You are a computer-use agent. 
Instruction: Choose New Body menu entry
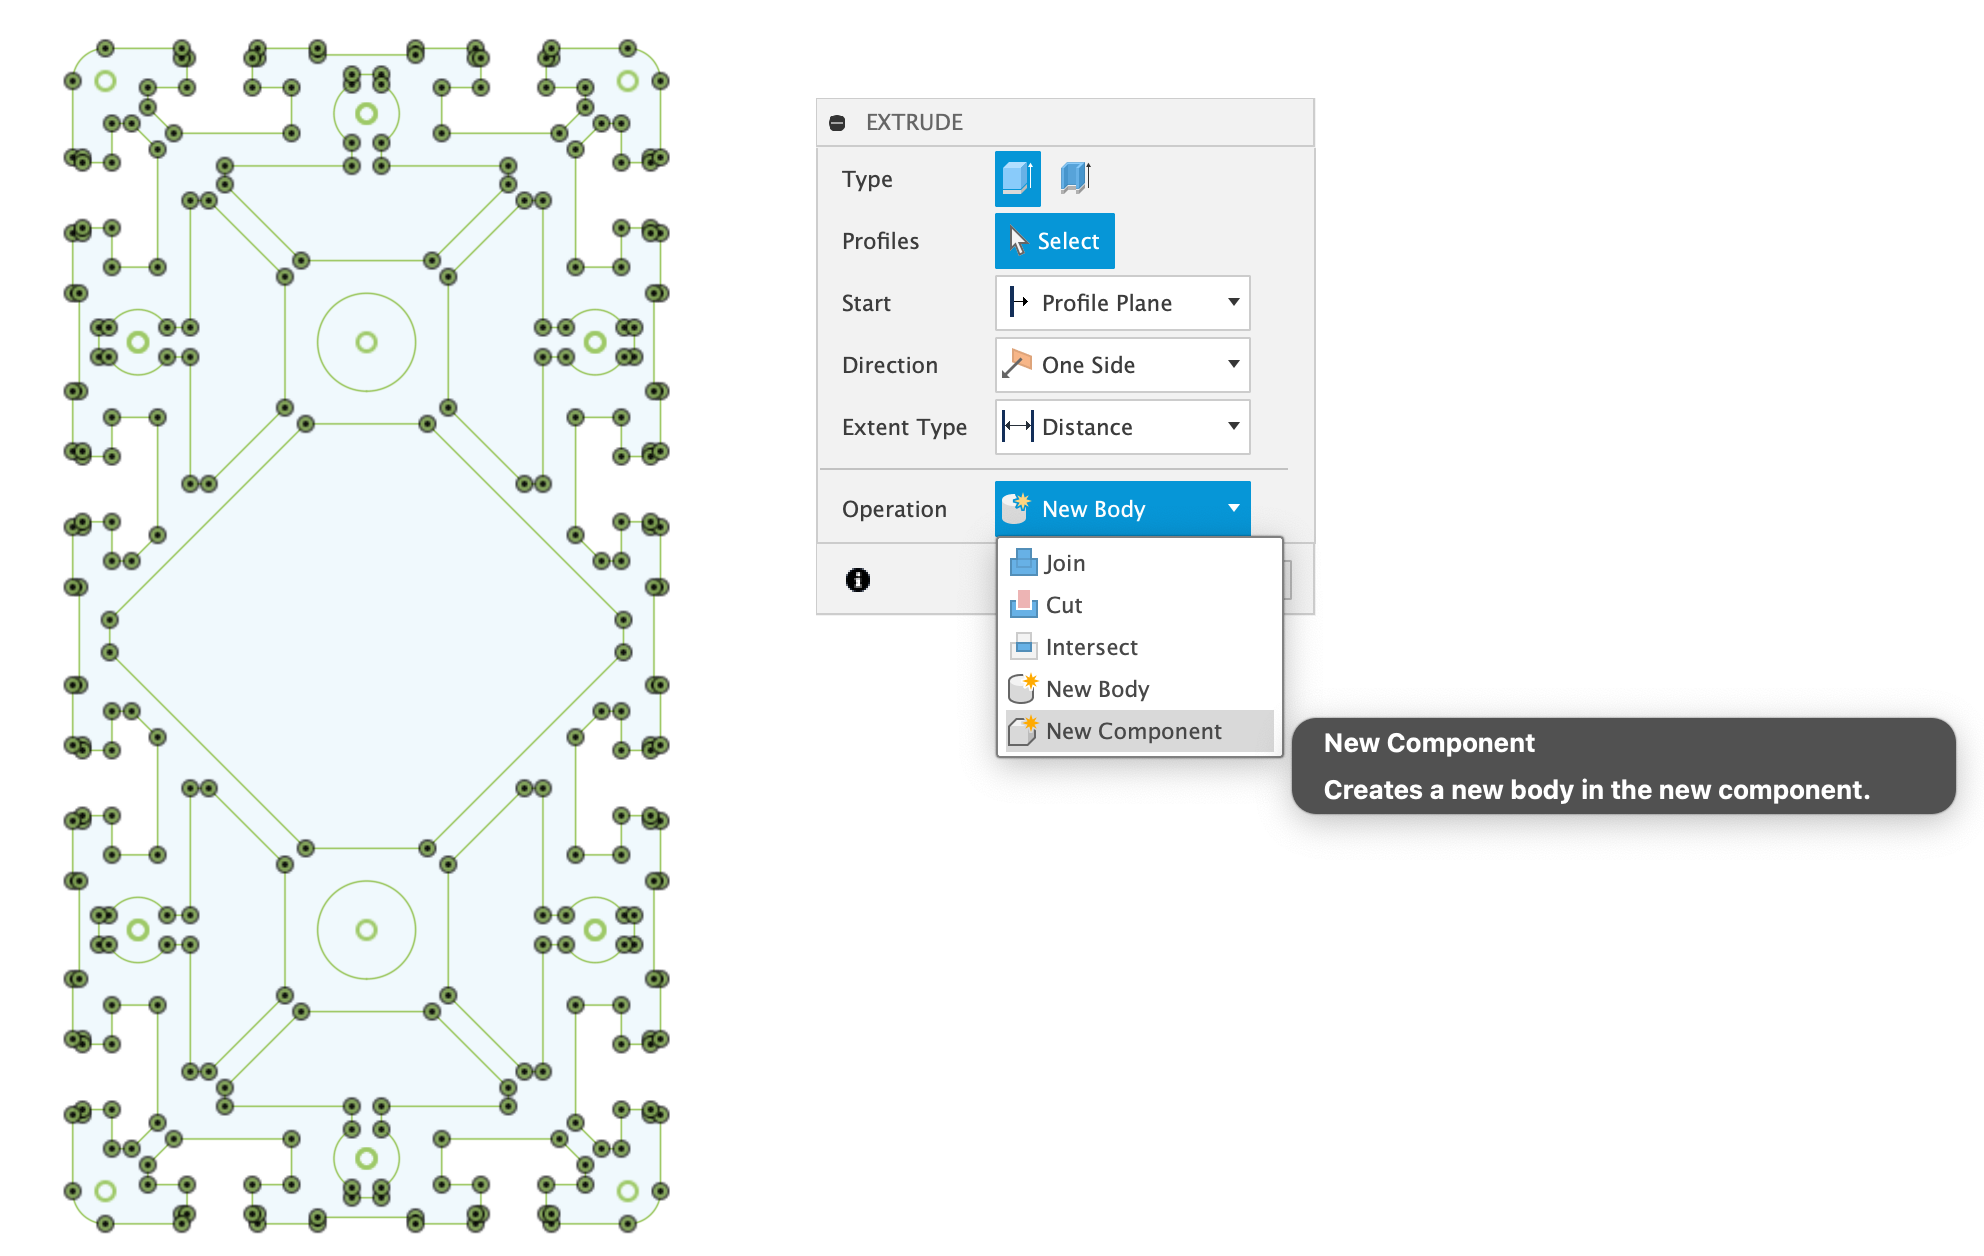click(1097, 689)
